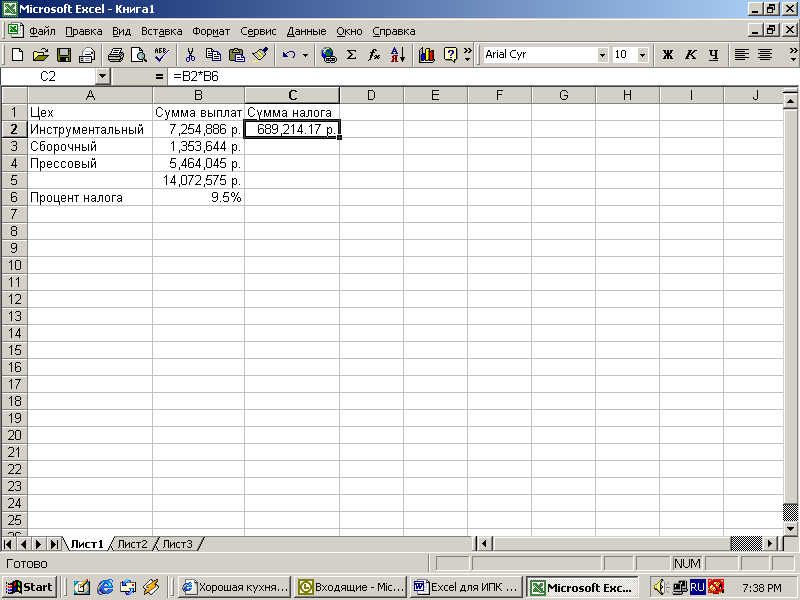The image size is (800, 600).
Task: Click the vertical scrollbar down arrow
Action: coord(790,529)
